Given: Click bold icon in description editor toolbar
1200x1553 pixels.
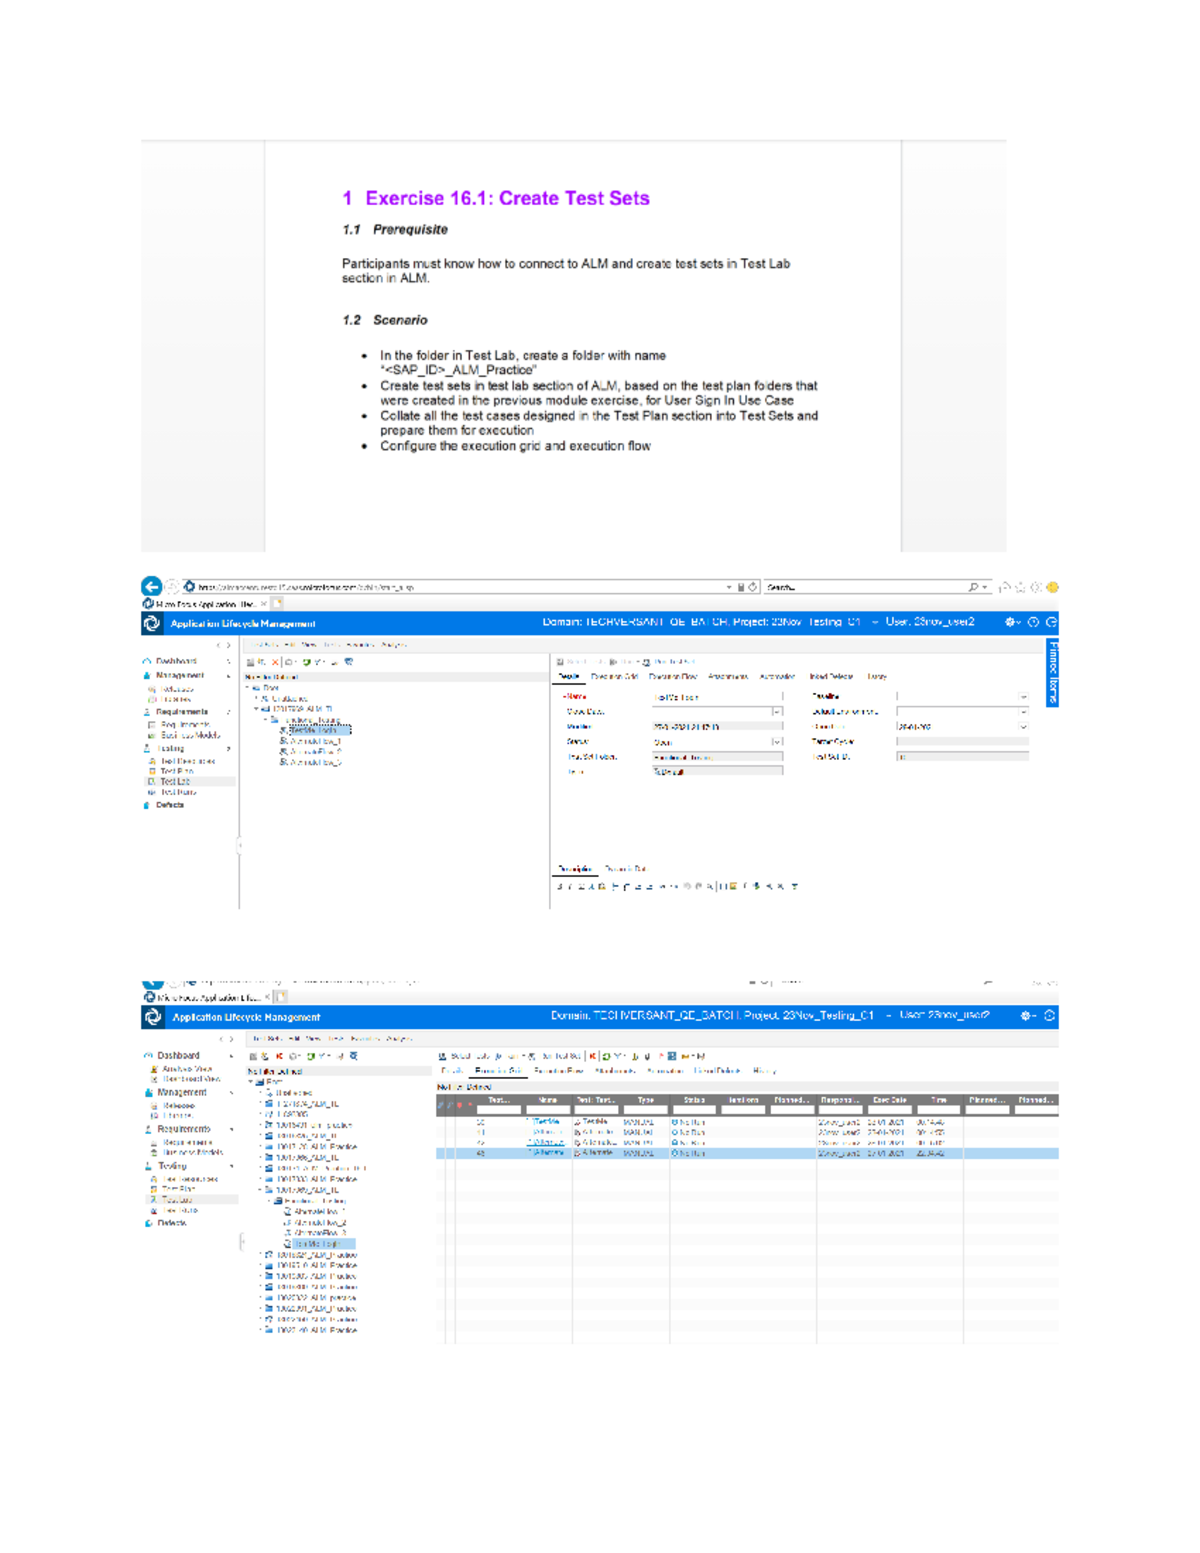Looking at the screenshot, I should click(x=559, y=886).
